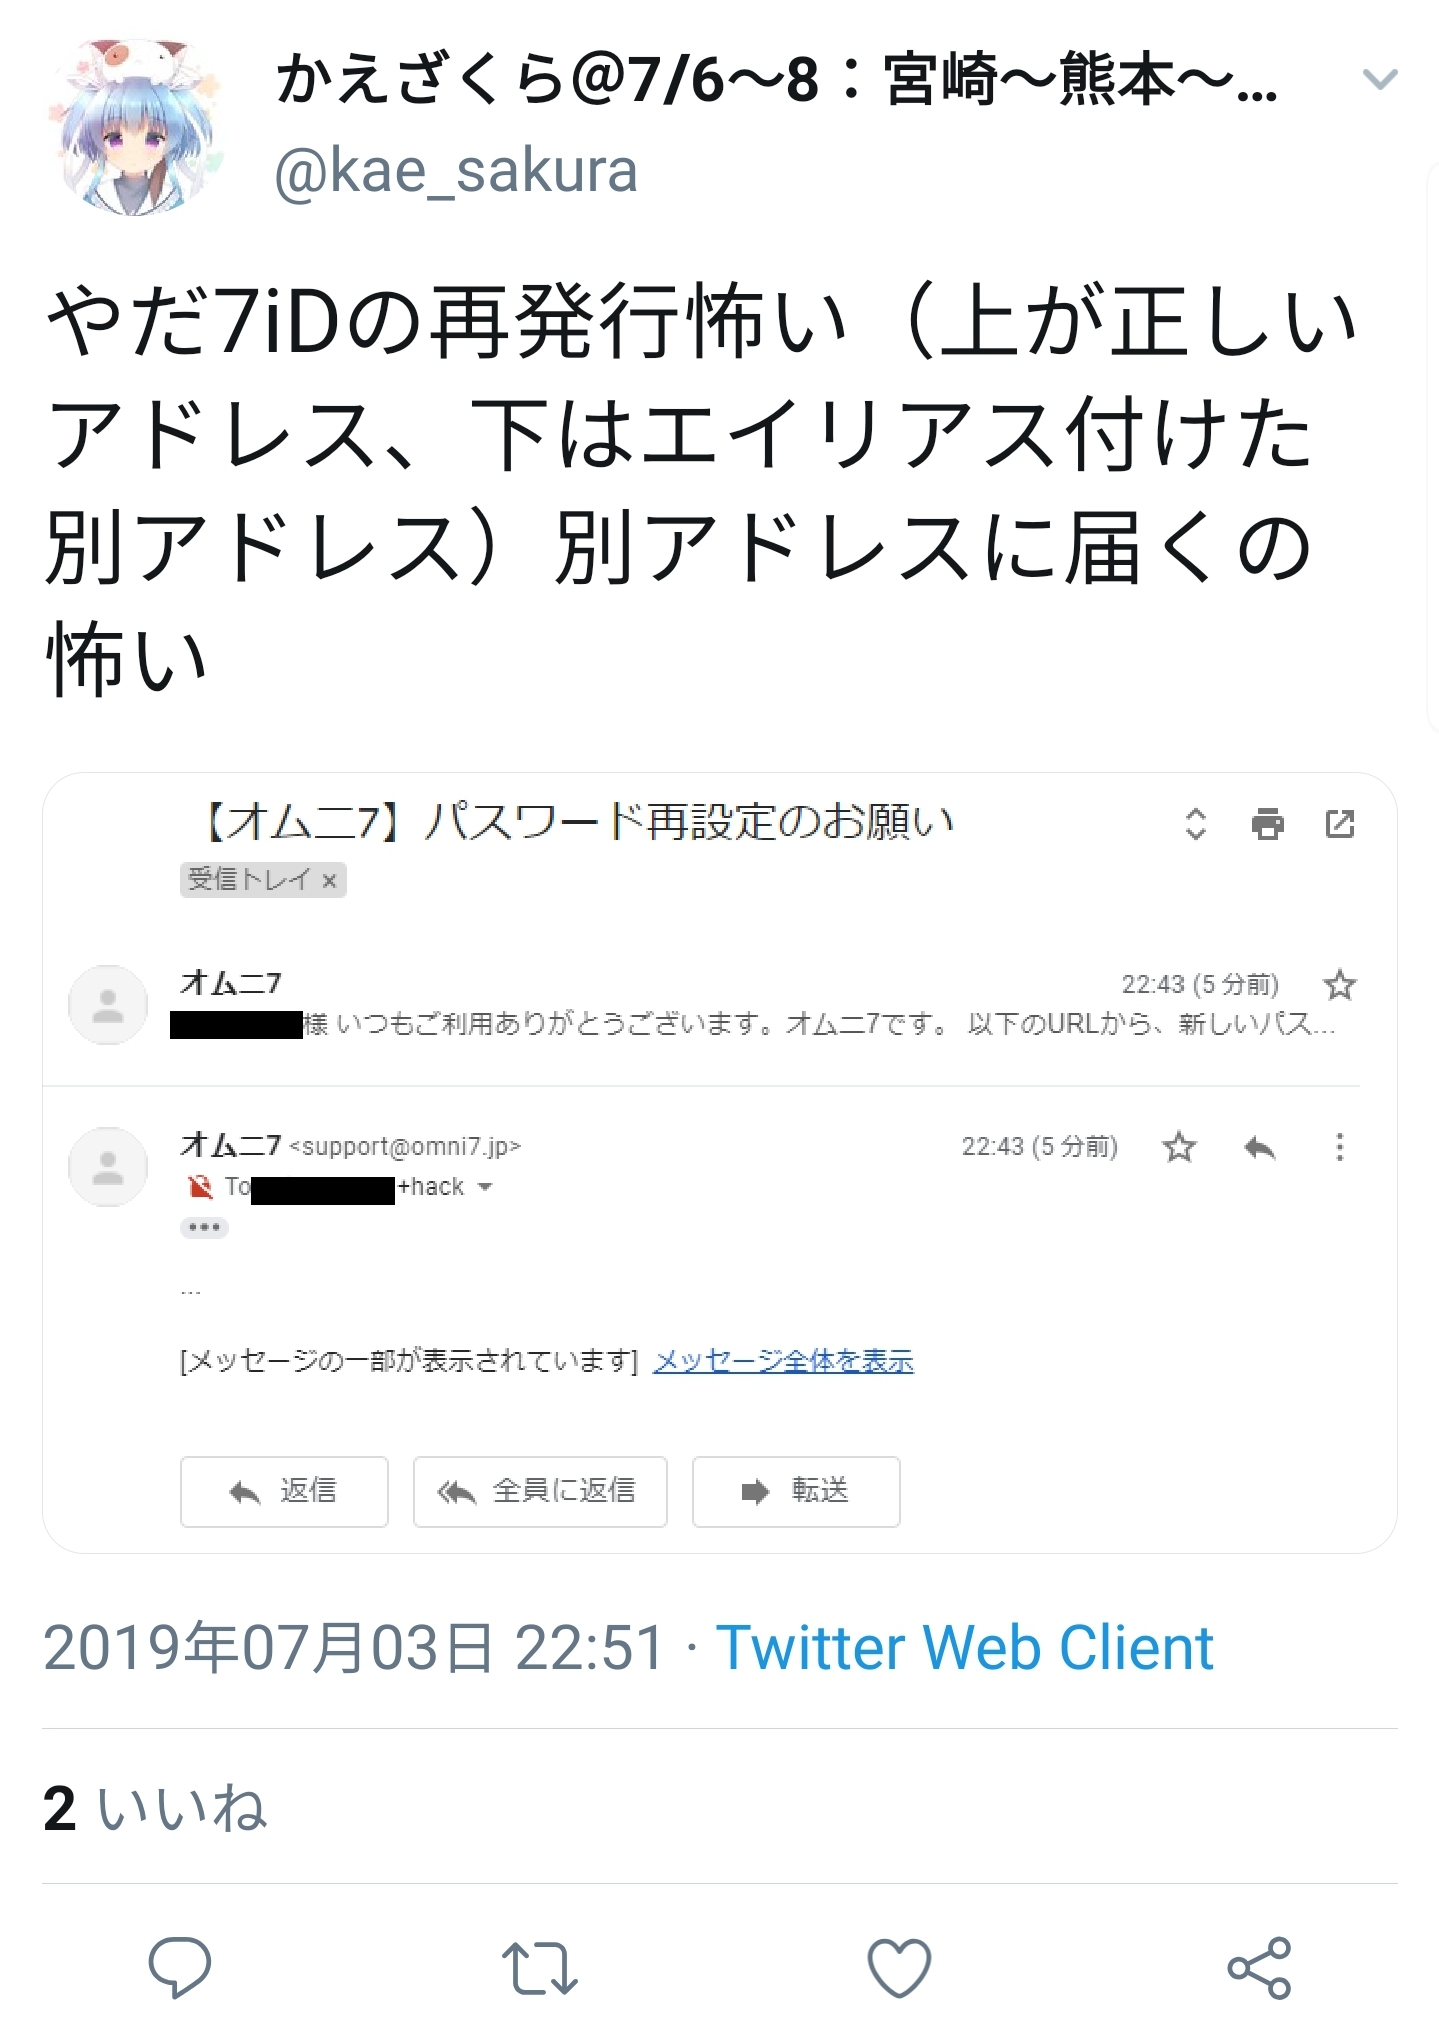Open tweet options chevron menu
The image size is (1439, 2039).
pyautogui.click(x=1380, y=79)
